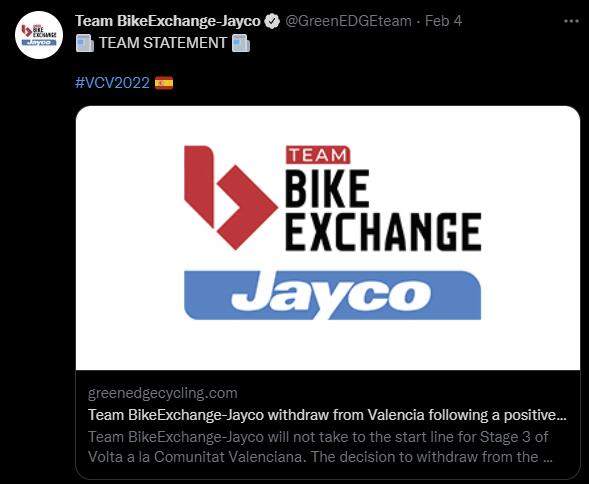Open the greenedgecycling.com domain link
Screen dimensions: 589x484
tap(163, 393)
